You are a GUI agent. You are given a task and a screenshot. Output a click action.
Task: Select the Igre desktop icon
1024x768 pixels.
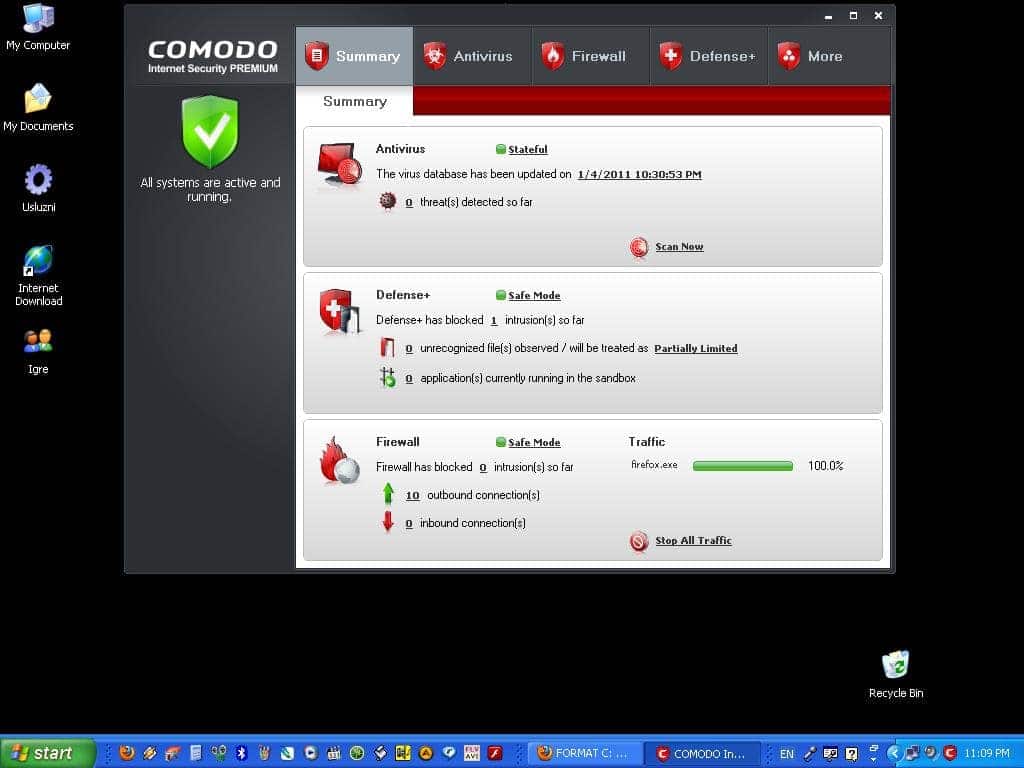click(38, 351)
